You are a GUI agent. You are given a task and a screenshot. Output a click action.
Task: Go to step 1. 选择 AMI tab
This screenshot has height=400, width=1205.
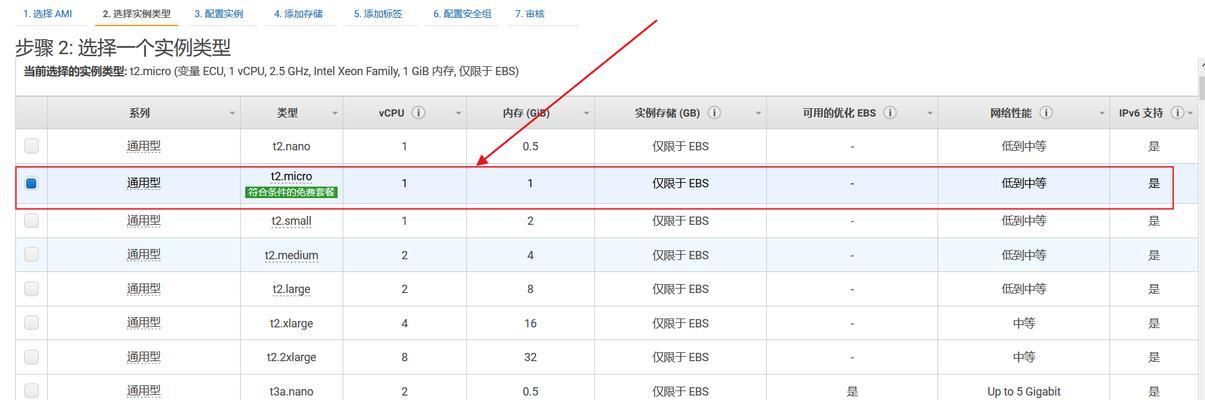pos(48,14)
